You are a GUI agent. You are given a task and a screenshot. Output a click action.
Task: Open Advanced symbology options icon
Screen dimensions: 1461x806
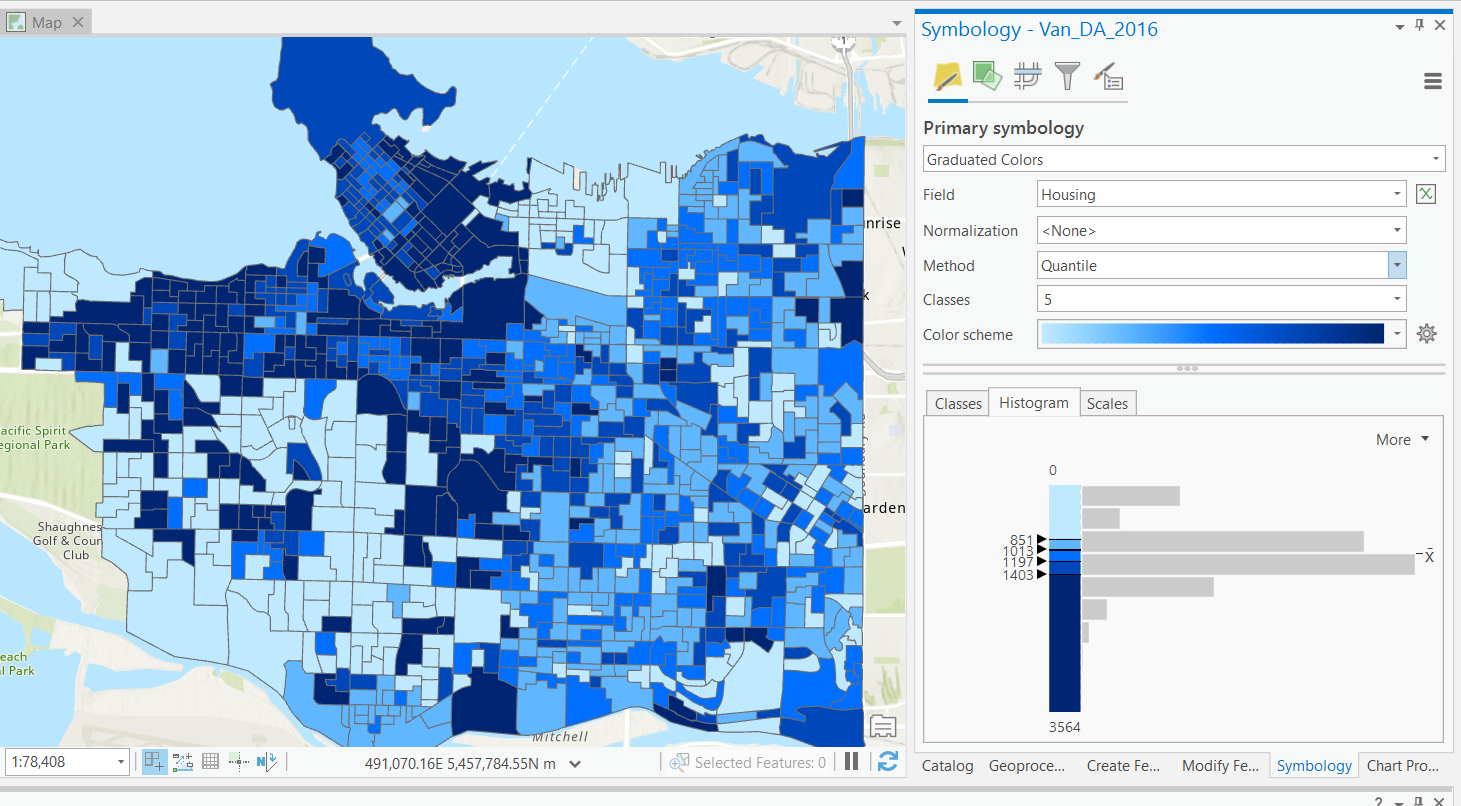pos(1108,76)
